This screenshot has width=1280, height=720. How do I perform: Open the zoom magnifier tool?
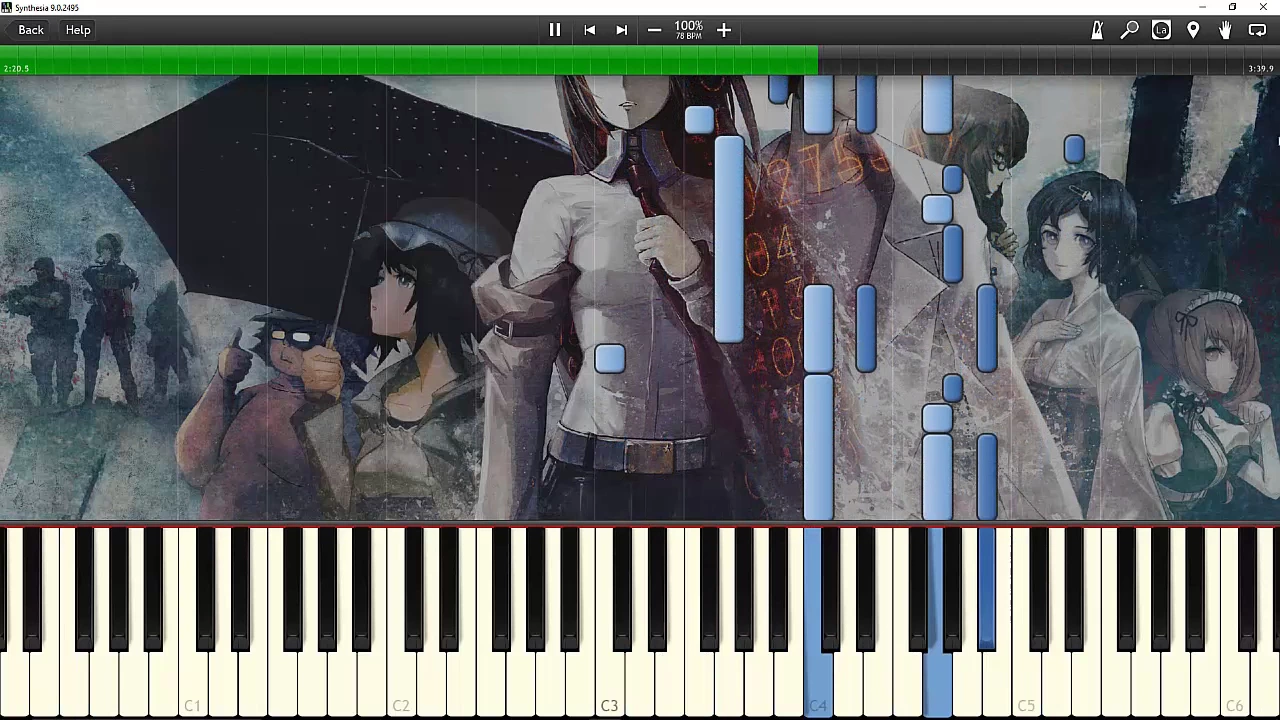(x=1129, y=30)
